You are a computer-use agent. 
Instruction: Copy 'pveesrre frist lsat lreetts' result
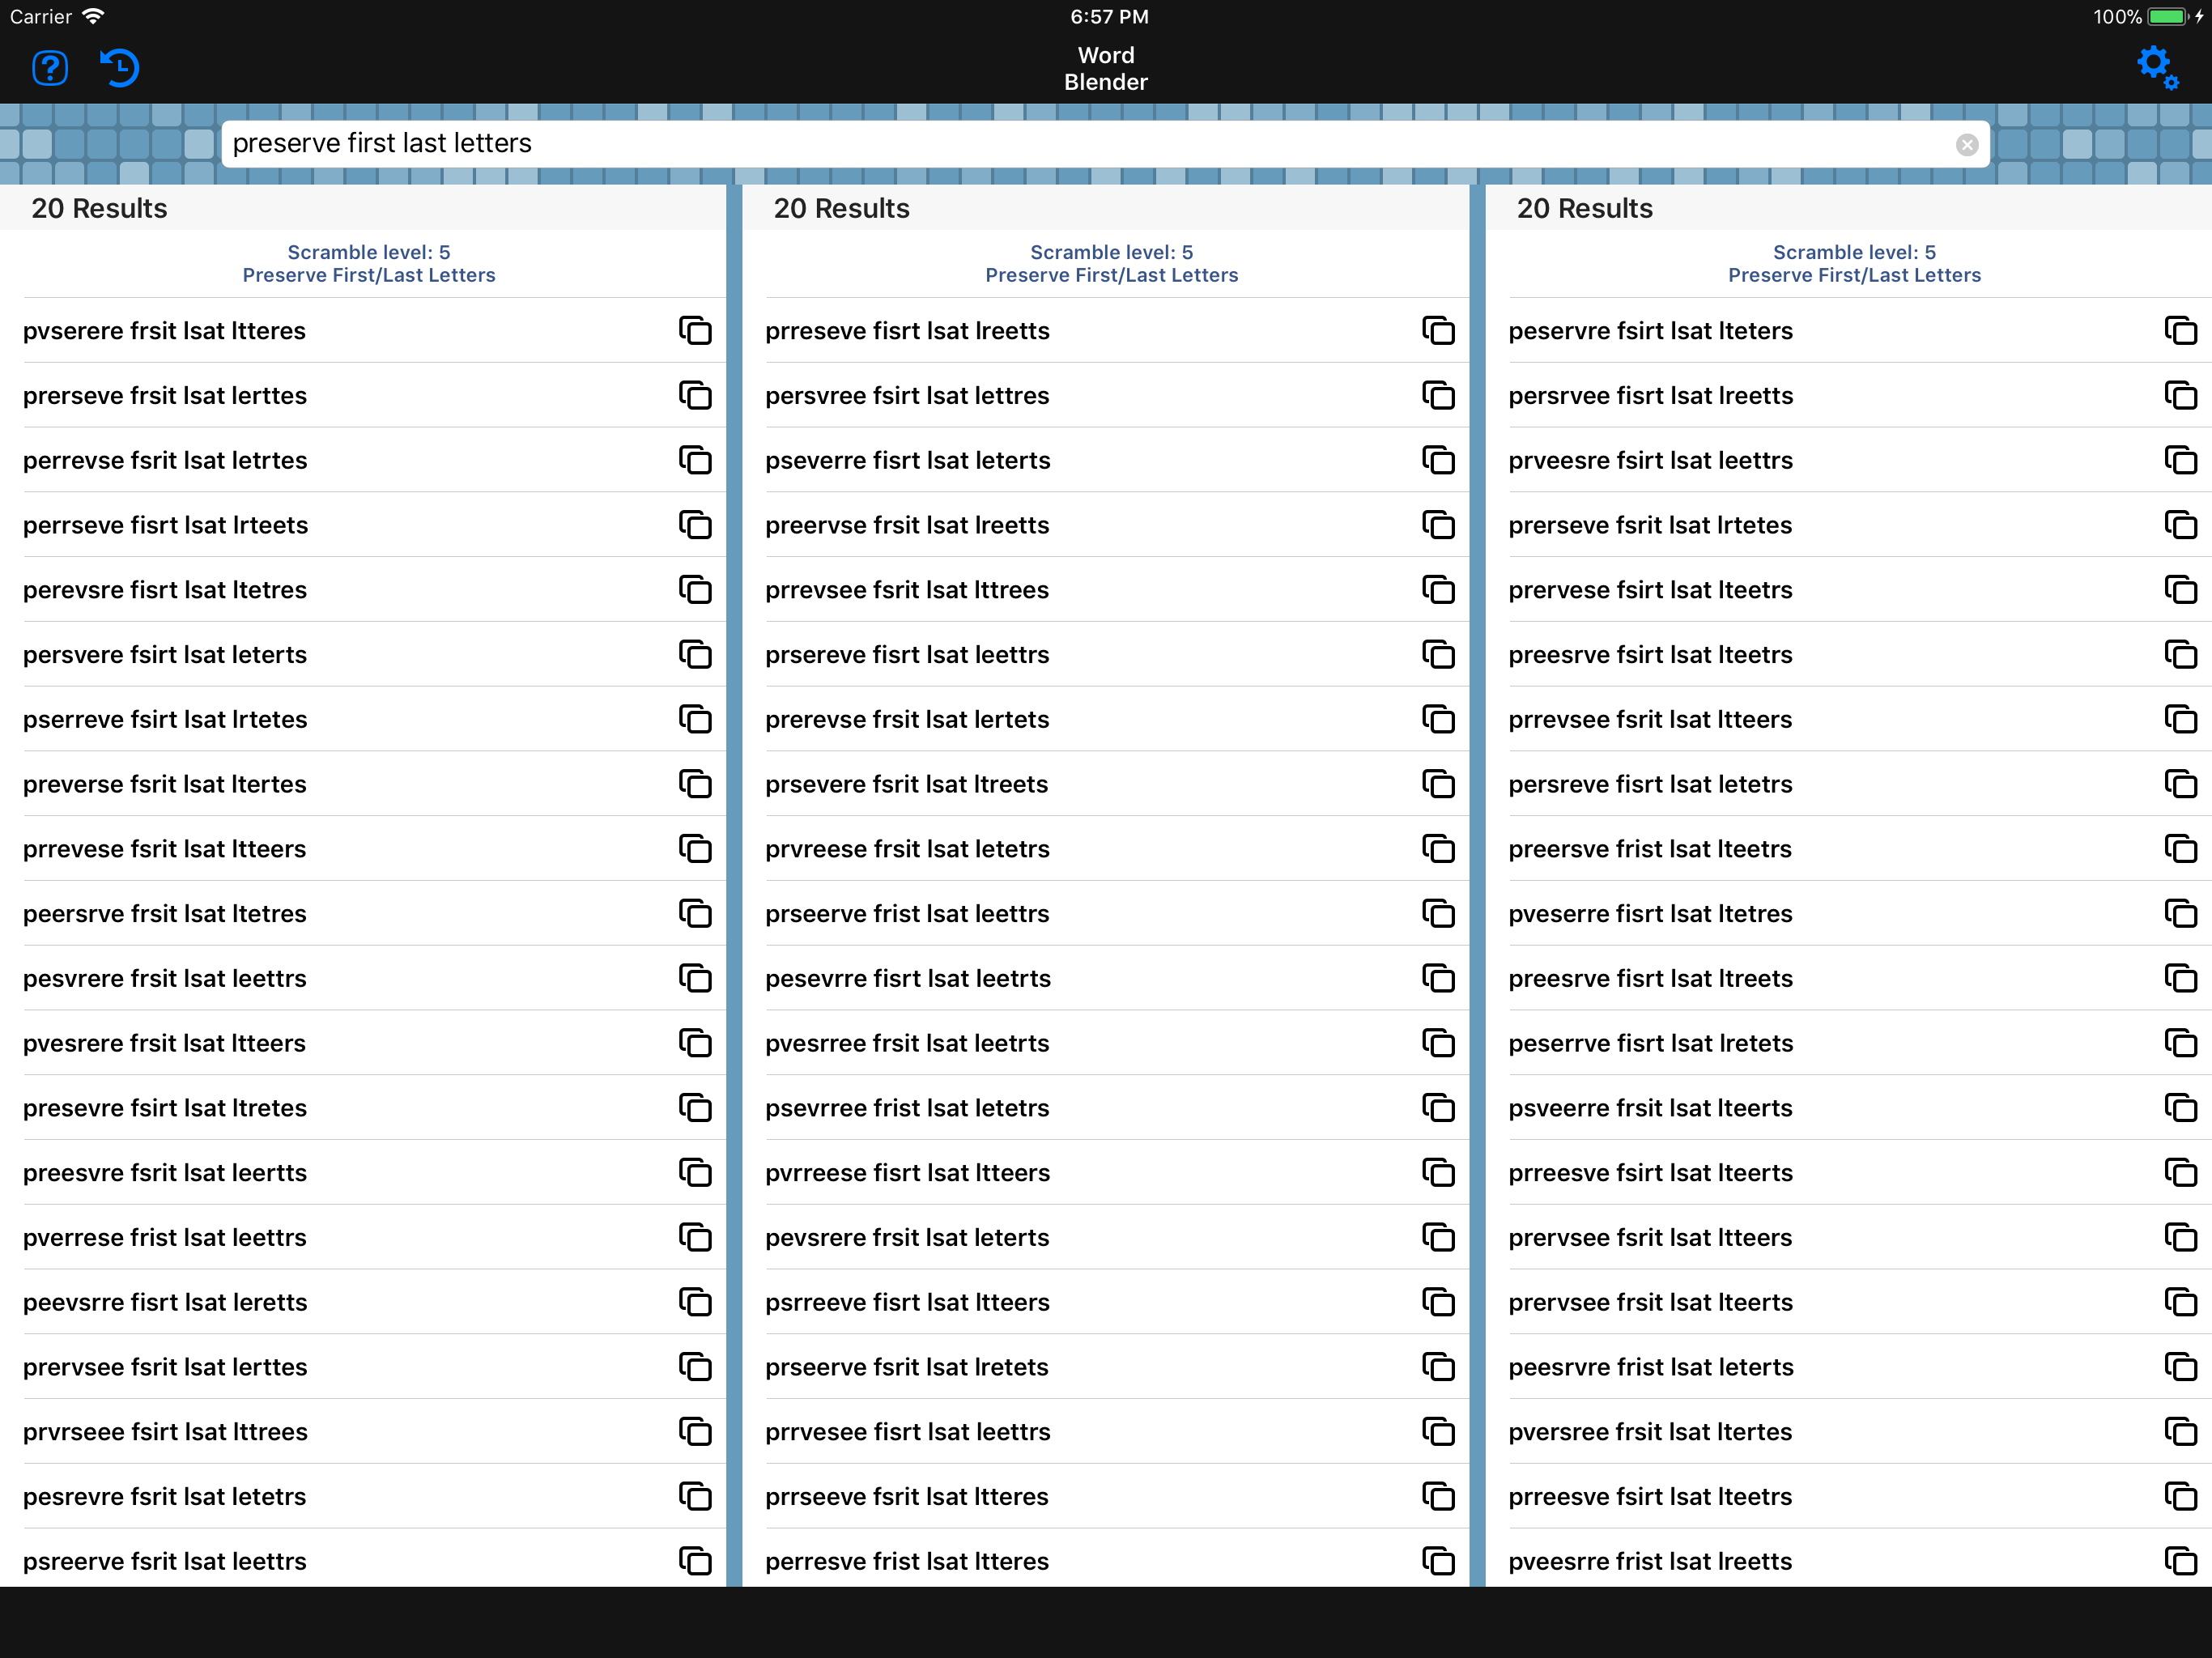(2180, 1561)
